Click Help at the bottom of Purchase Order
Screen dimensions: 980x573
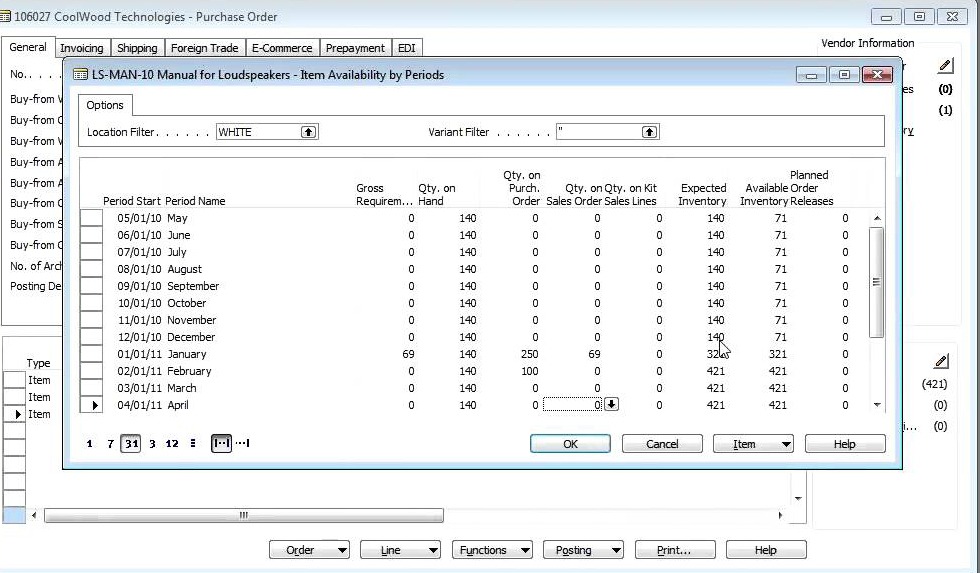pos(766,550)
